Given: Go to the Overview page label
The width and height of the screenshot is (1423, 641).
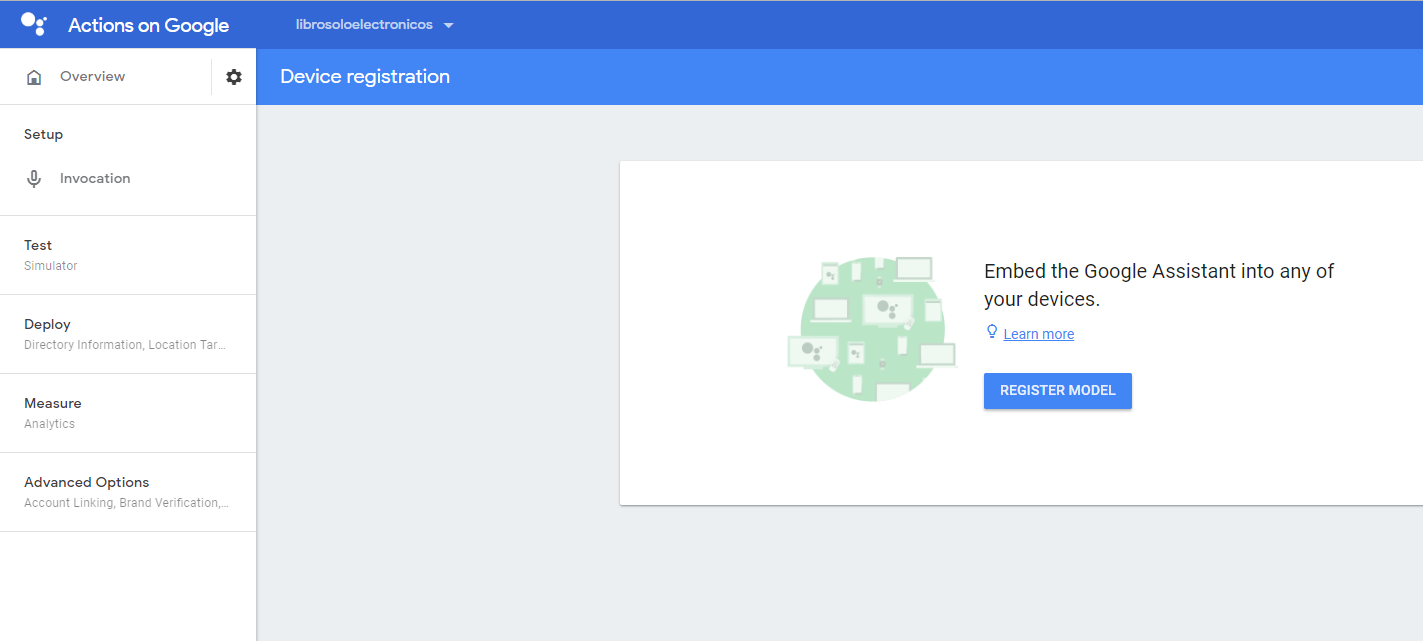Looking at the screenshot, I should pos(92,77).
